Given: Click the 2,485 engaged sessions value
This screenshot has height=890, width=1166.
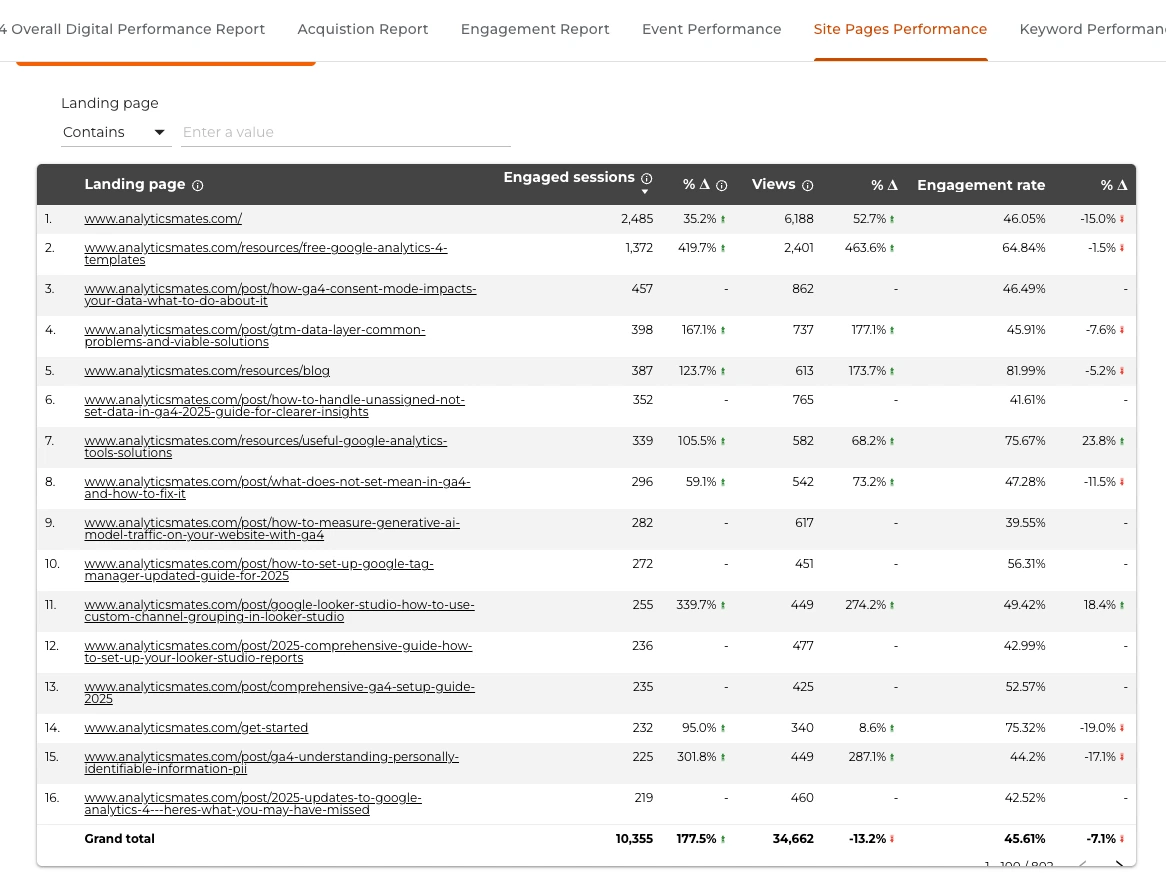Looking at the screenshot, I should pos(637,219).
